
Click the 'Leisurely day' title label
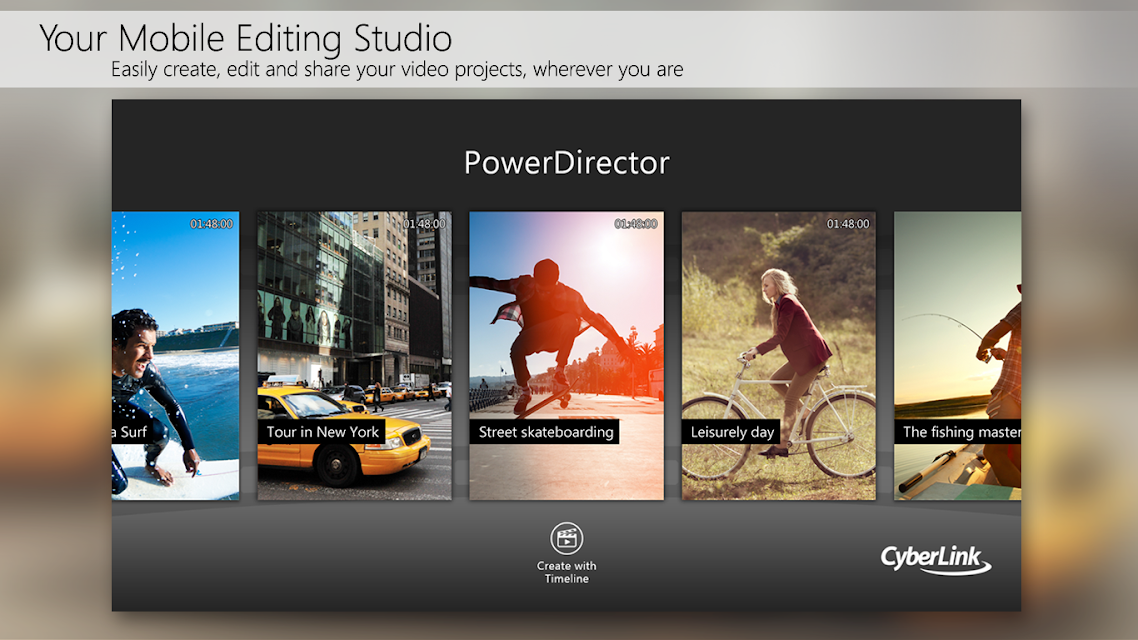point(732,432)
